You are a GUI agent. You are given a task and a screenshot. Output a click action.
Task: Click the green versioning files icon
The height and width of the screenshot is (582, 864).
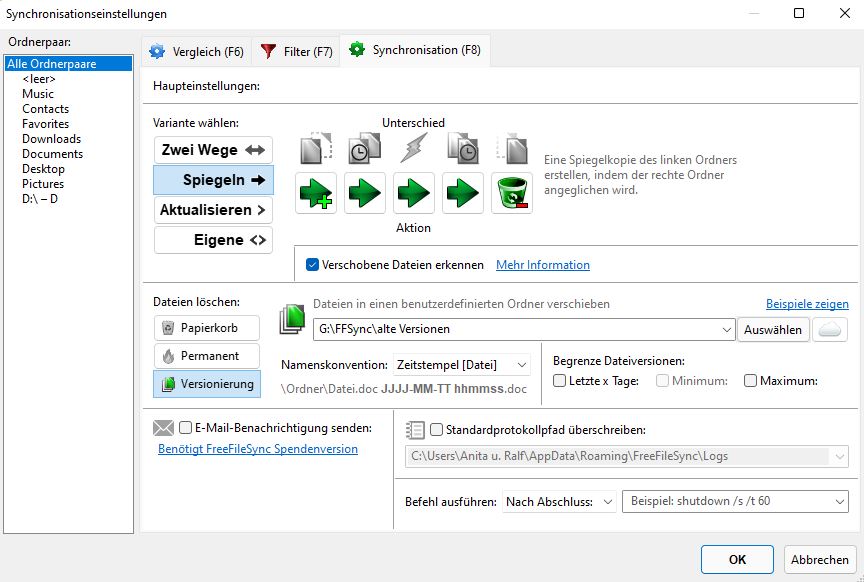click(x=292, y=319)
